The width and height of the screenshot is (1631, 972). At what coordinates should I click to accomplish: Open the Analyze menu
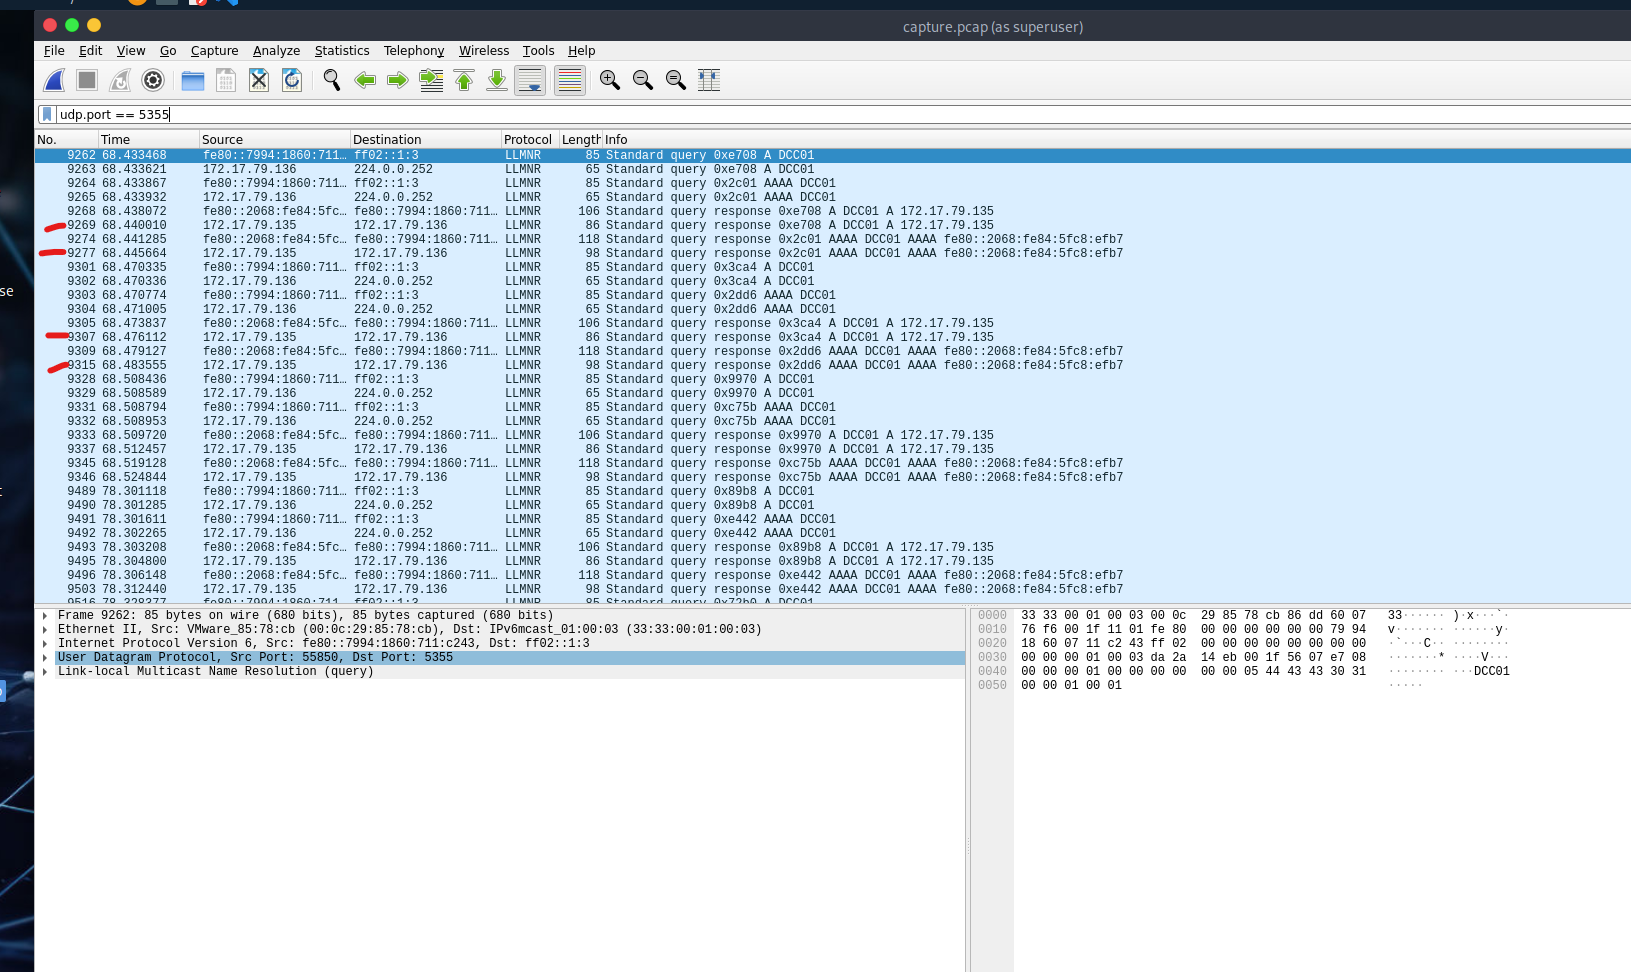point(276,51)
